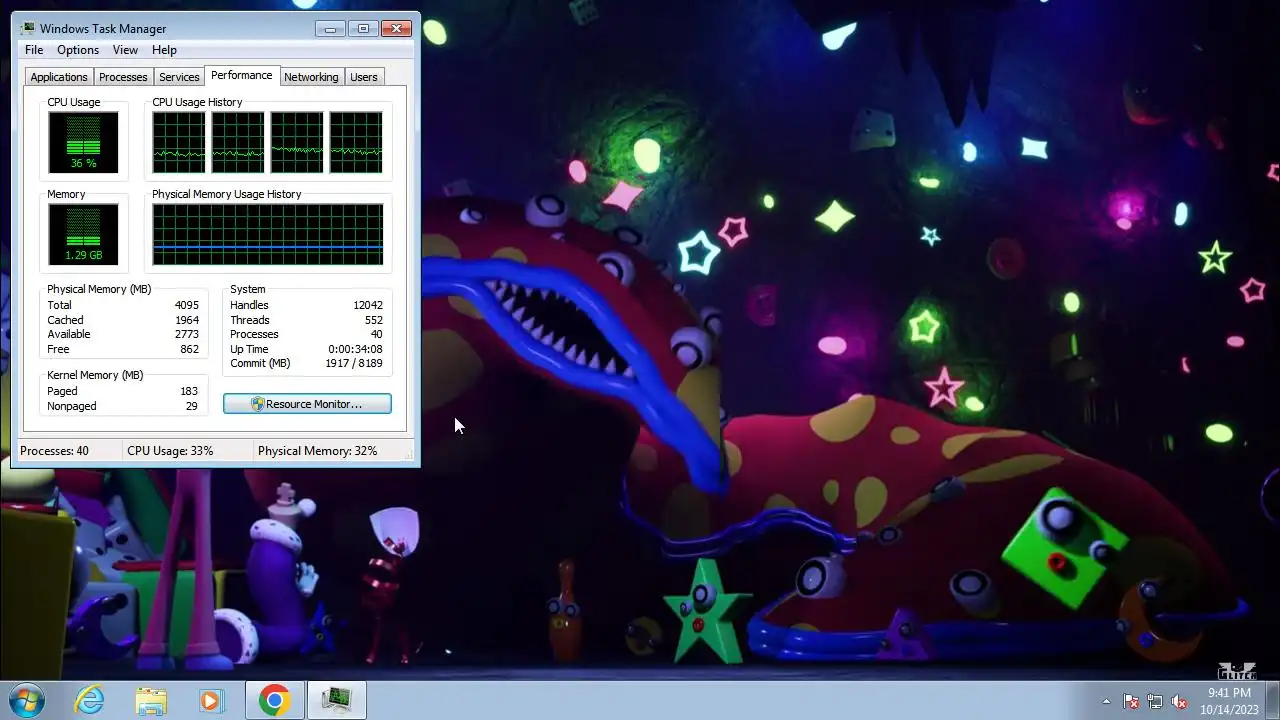
Task: Click the Task Manager title bar icon
Action: [28, 29]
